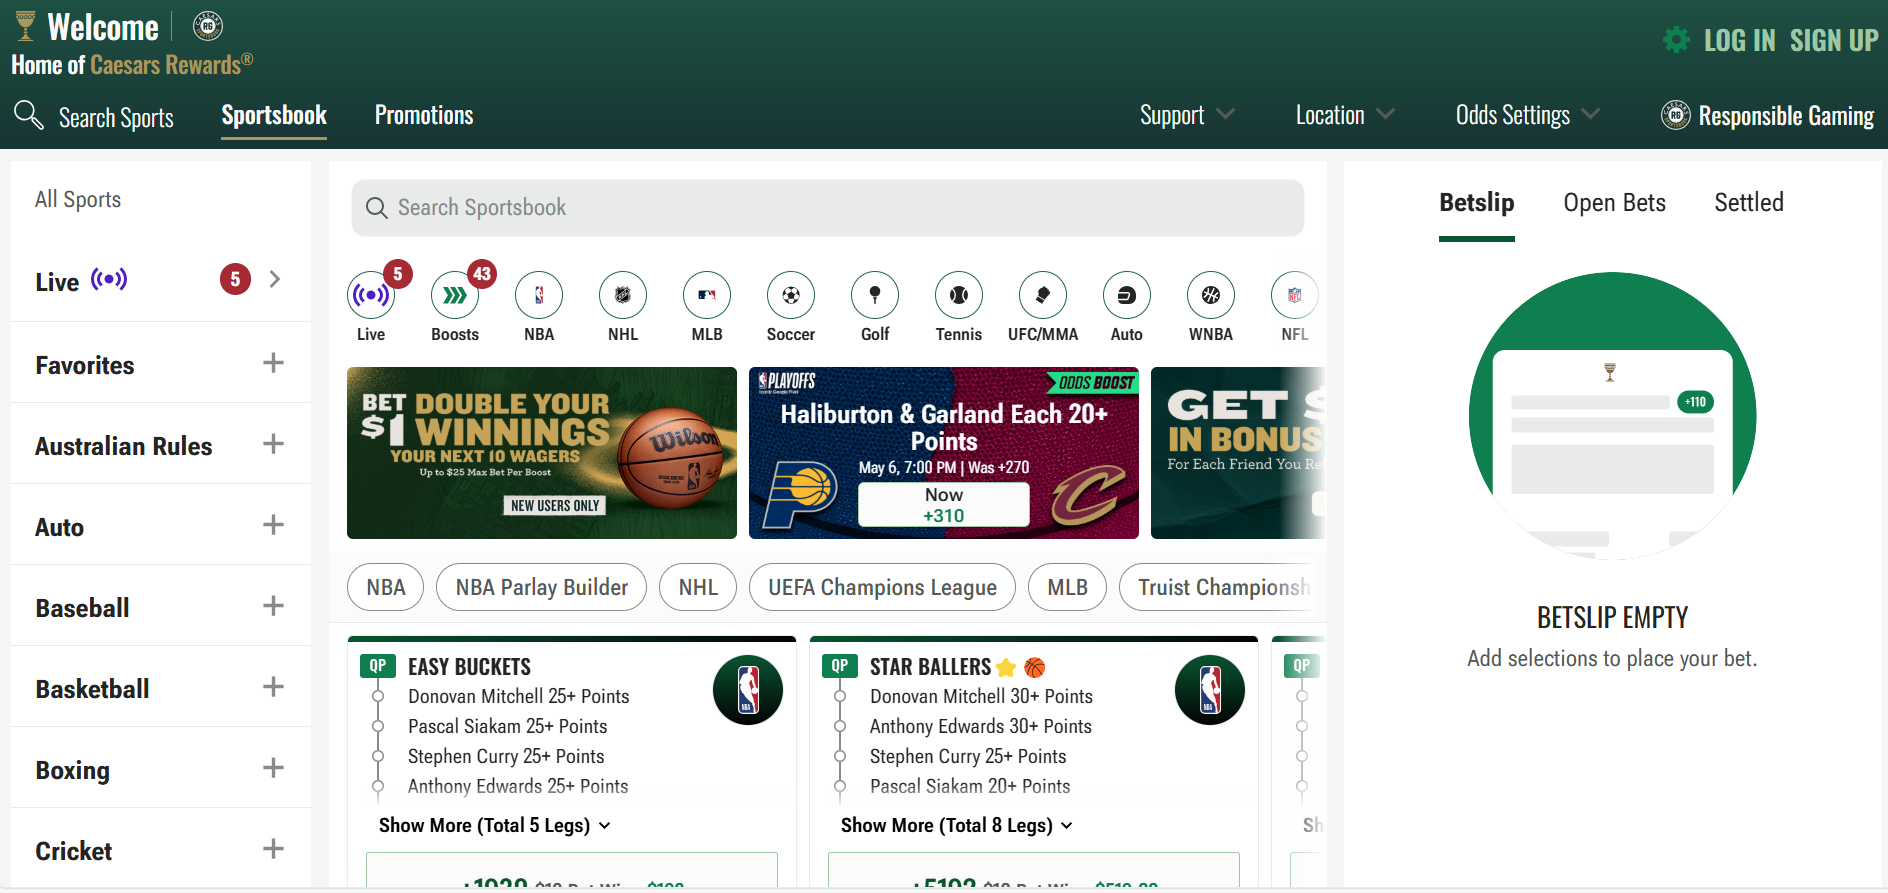Select the Golf sport icon
The image size is (1888, 893).
(x=875, y=295)
